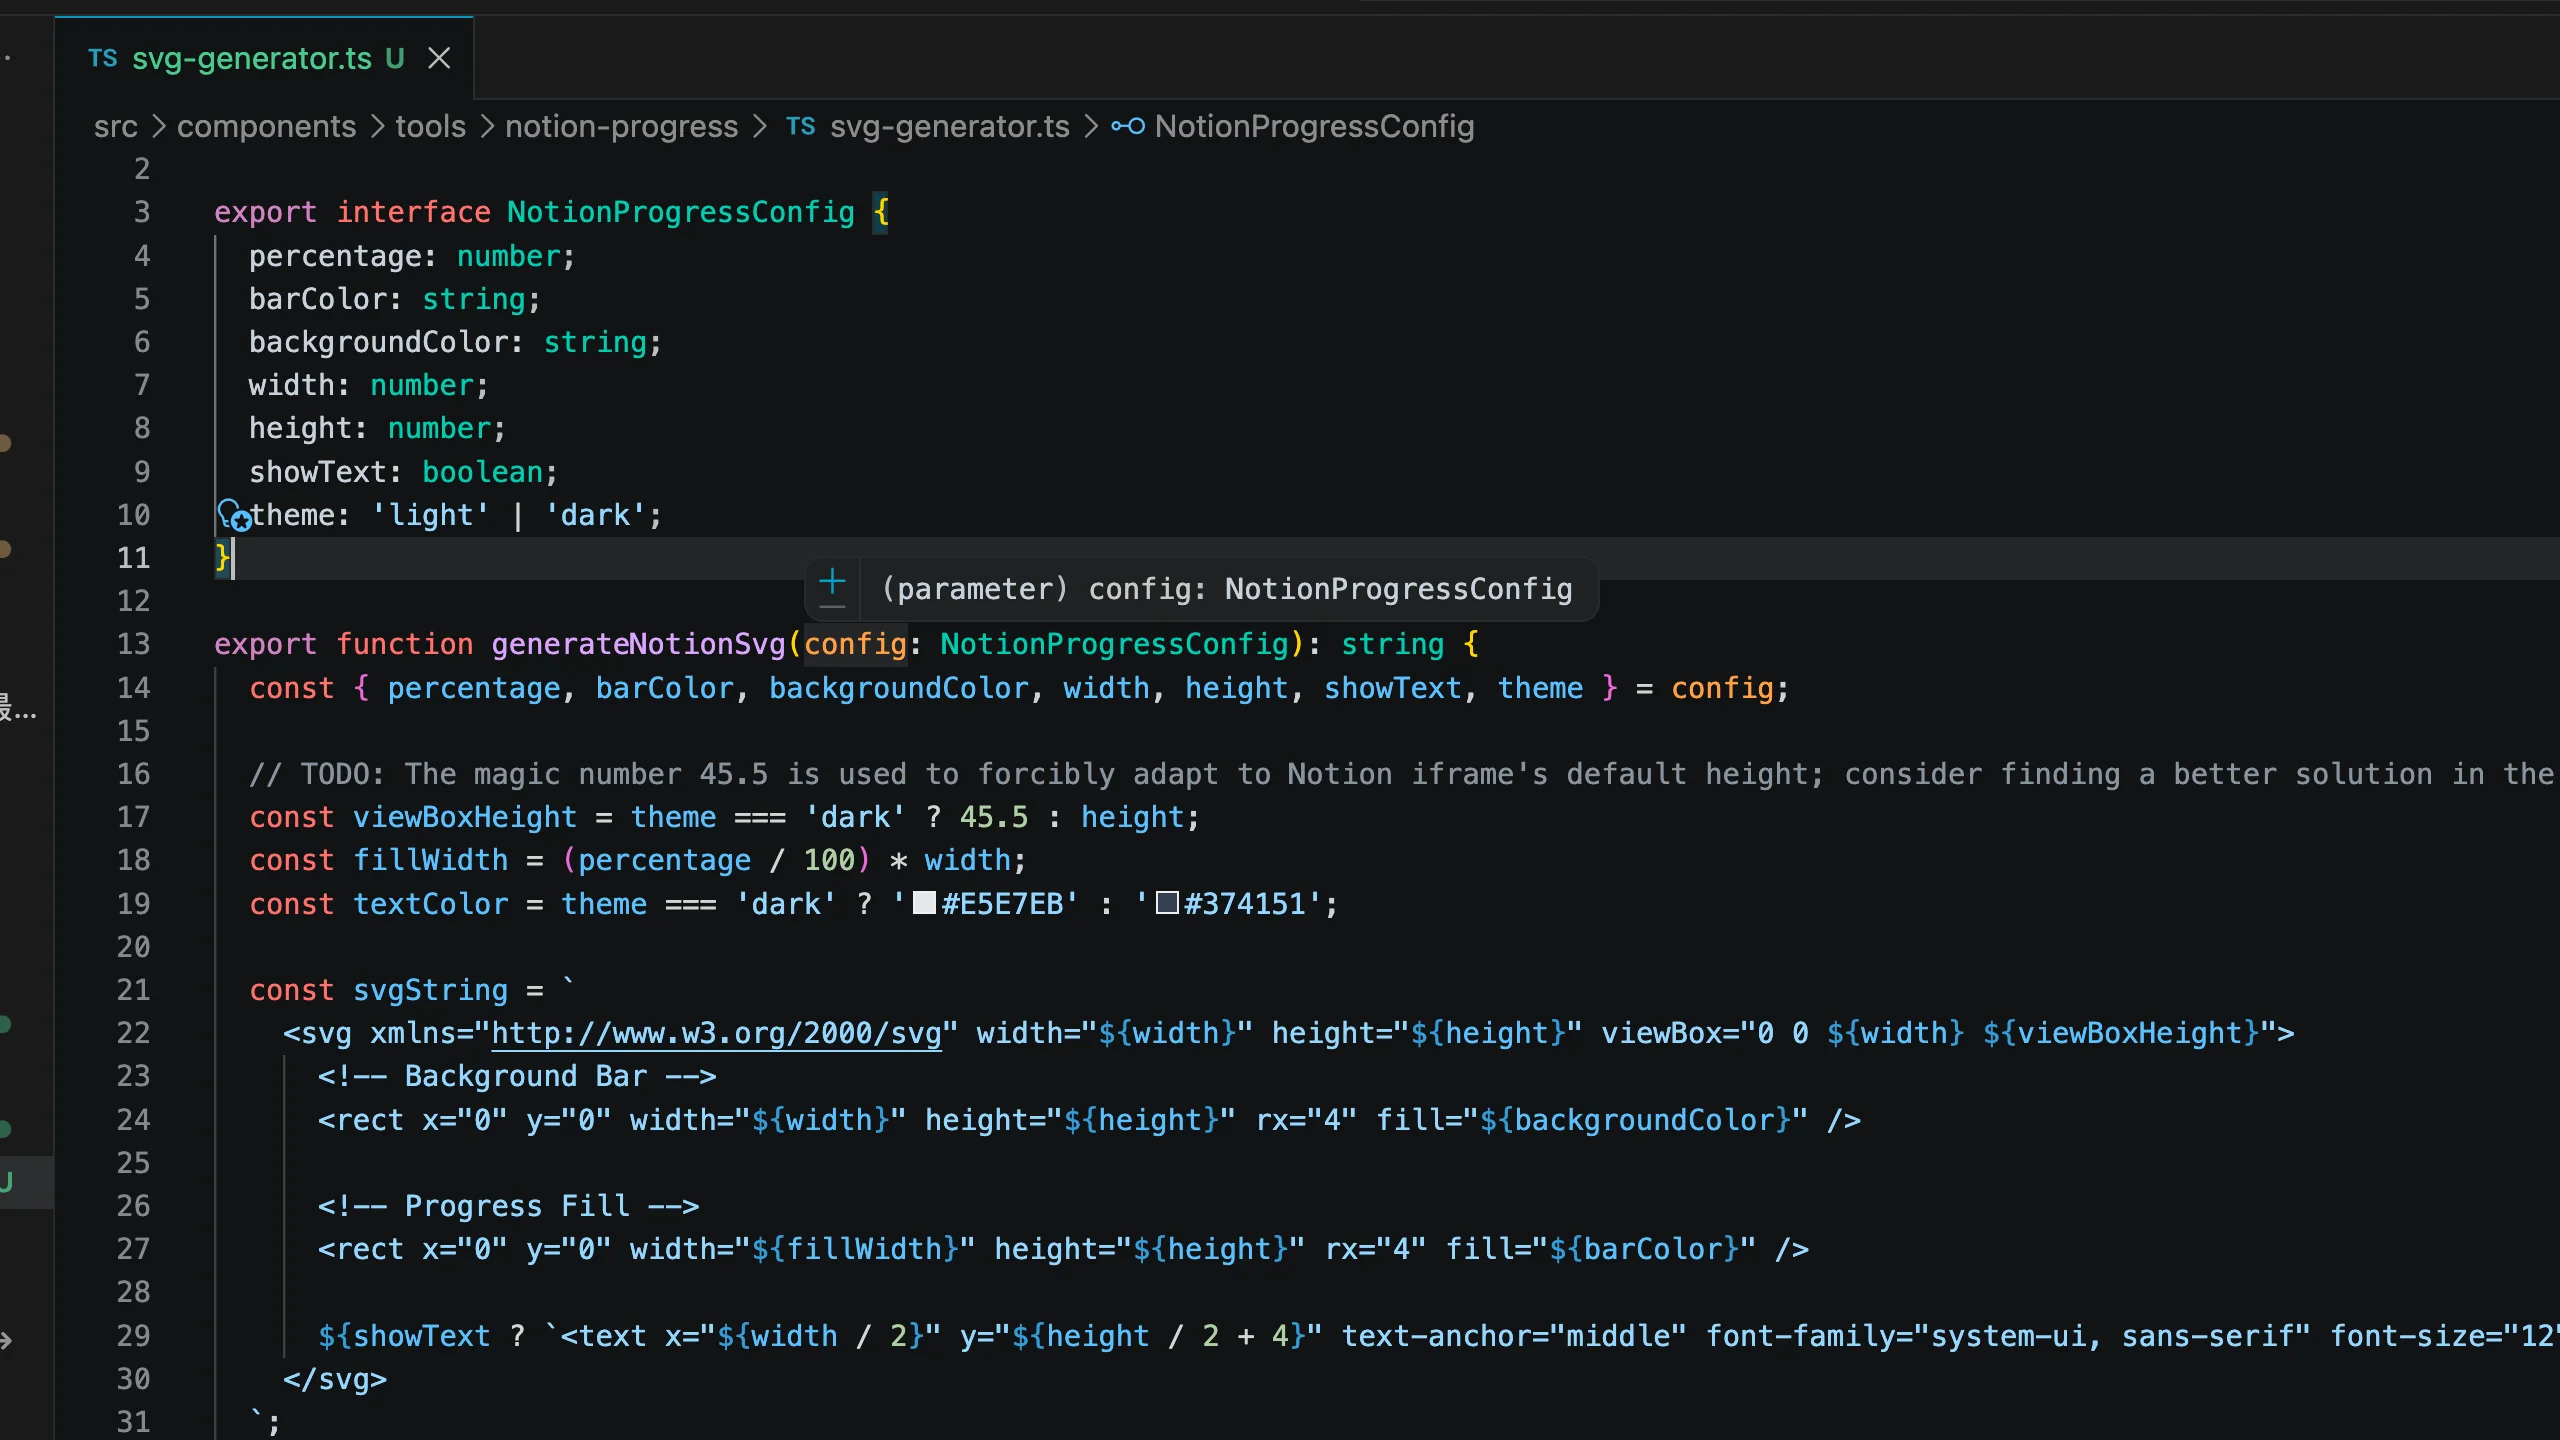Screen dimensions: 2560x1440
Task: Click the TS icon in the breadcrumb
Action: tap(800, 127)
